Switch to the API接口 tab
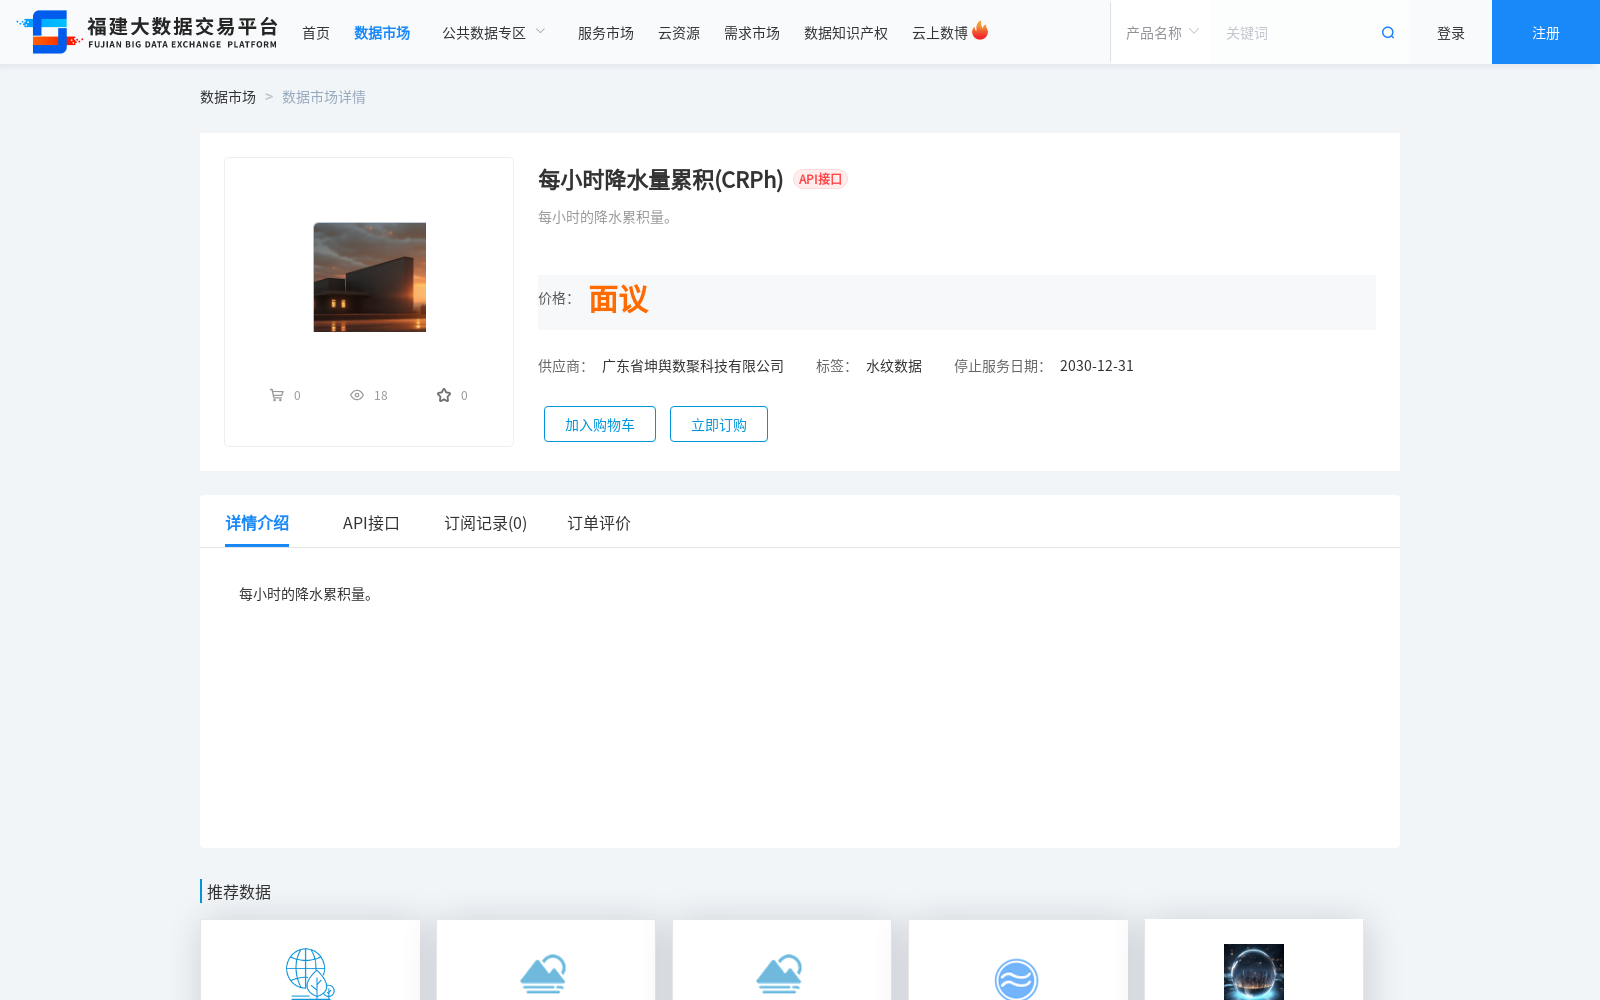The height and width of the screenshot is (1000, 1600). click(371, 523)
